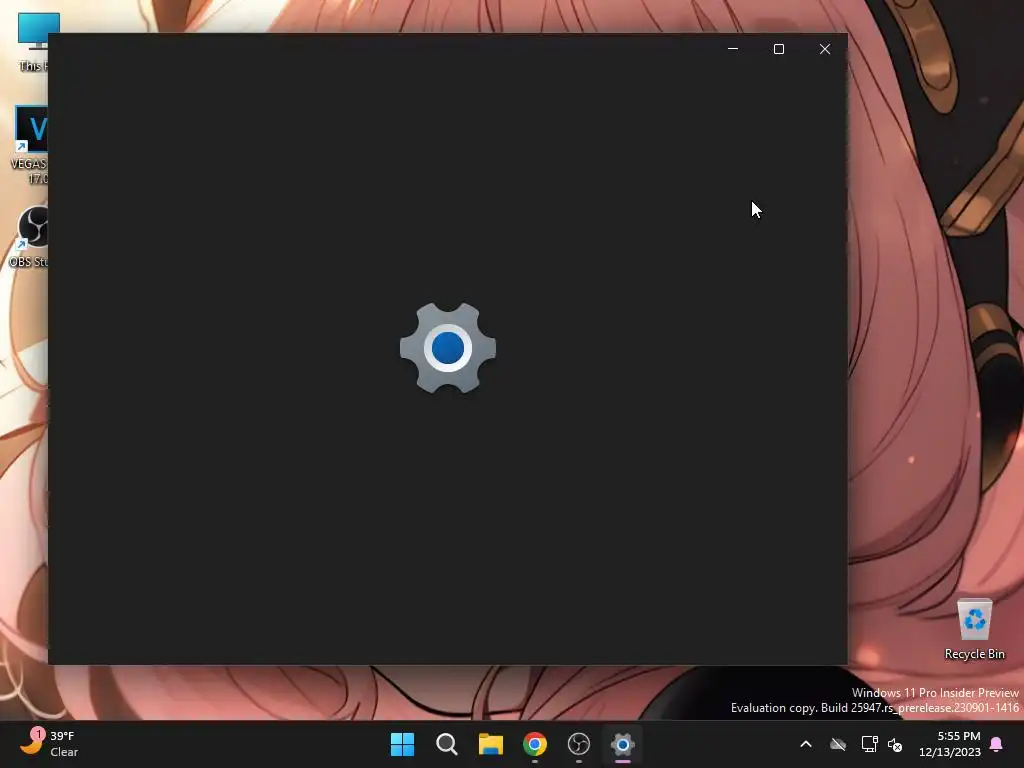This screenshot has height=768, width=1024.
Task: Open the network status tray icon
Action: click(869, 744)
